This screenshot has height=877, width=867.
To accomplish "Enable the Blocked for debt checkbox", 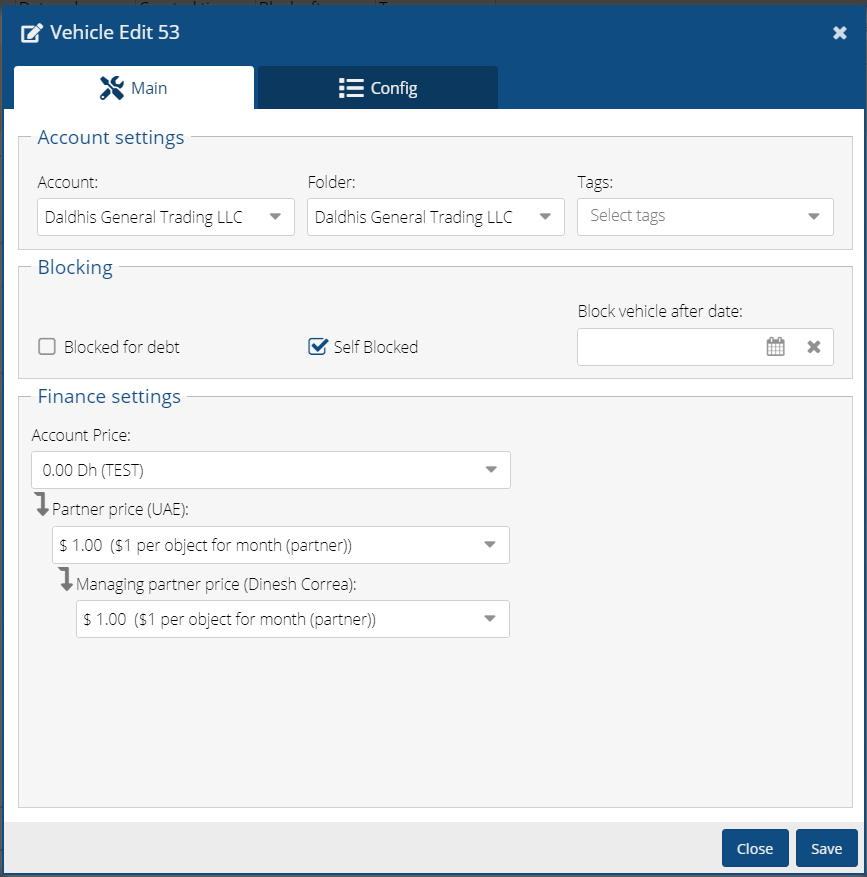I will click(x=47, y=347).
